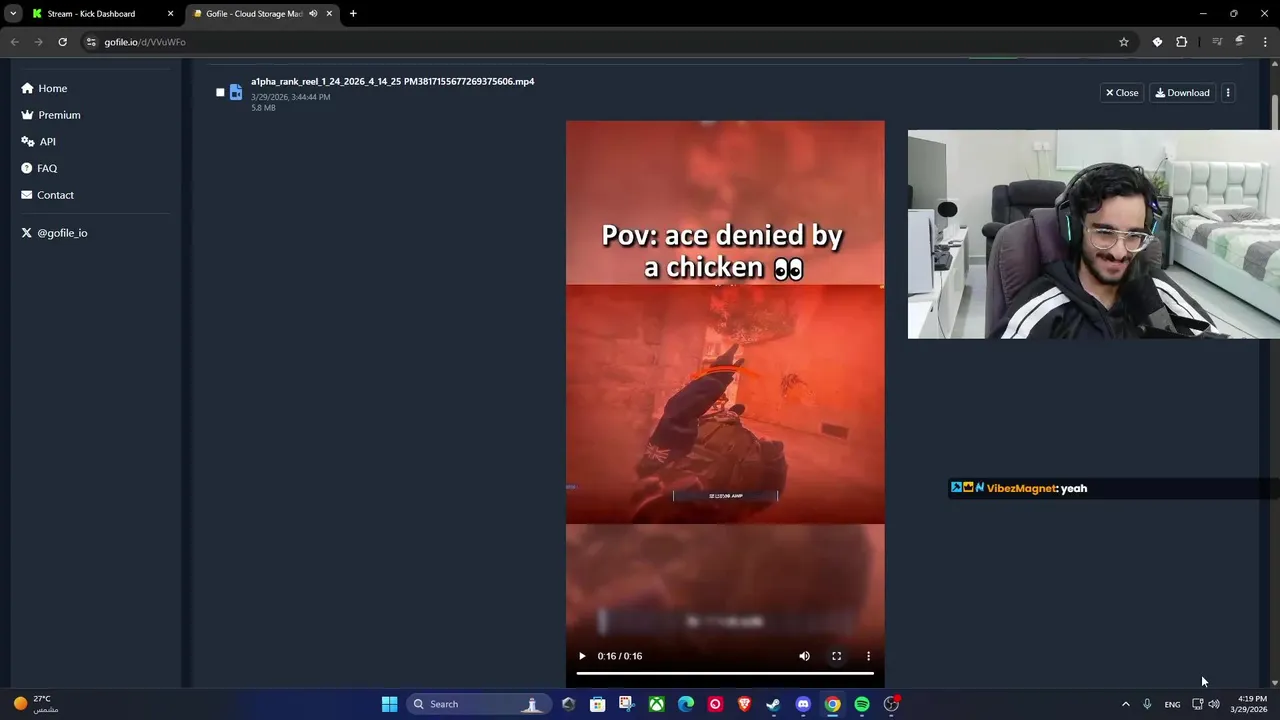Bookmark this page with the star icon
The image size is (1280, 720).
coord(1124,42)
